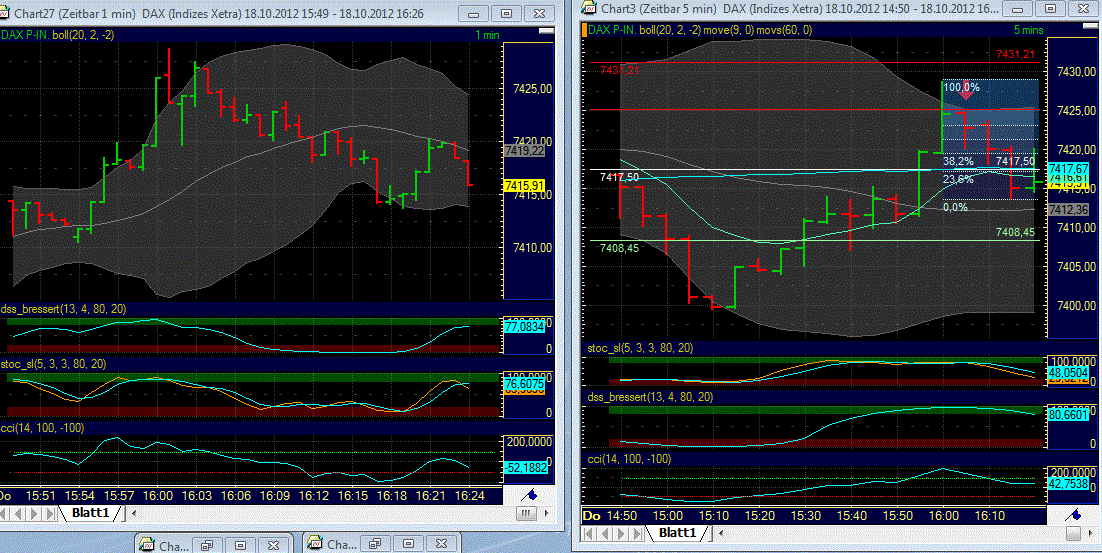
Task: Click Chart27 horizontal scrollbar right arrow
Action: point(547,514)
